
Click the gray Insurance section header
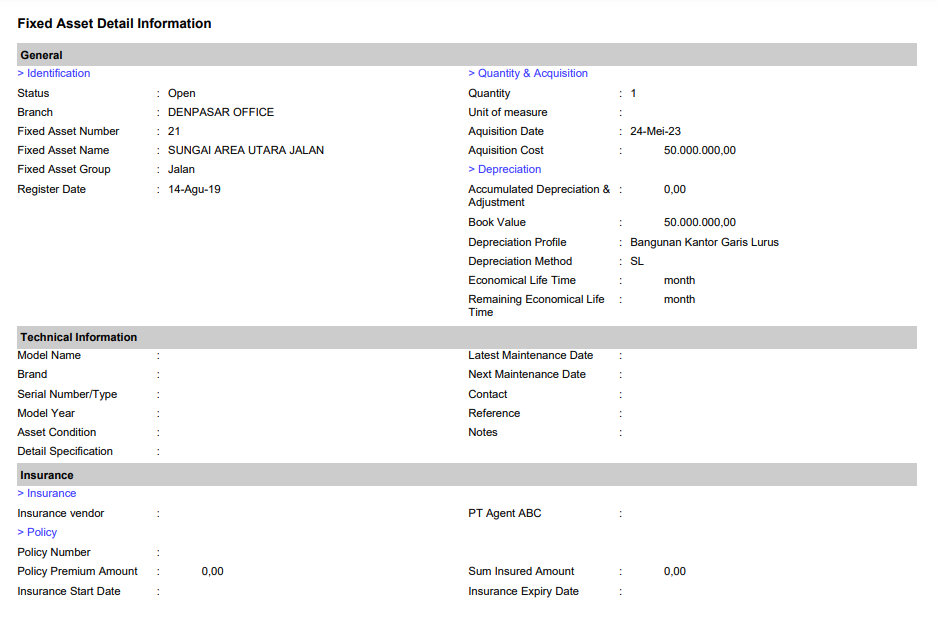click(467, 475)
